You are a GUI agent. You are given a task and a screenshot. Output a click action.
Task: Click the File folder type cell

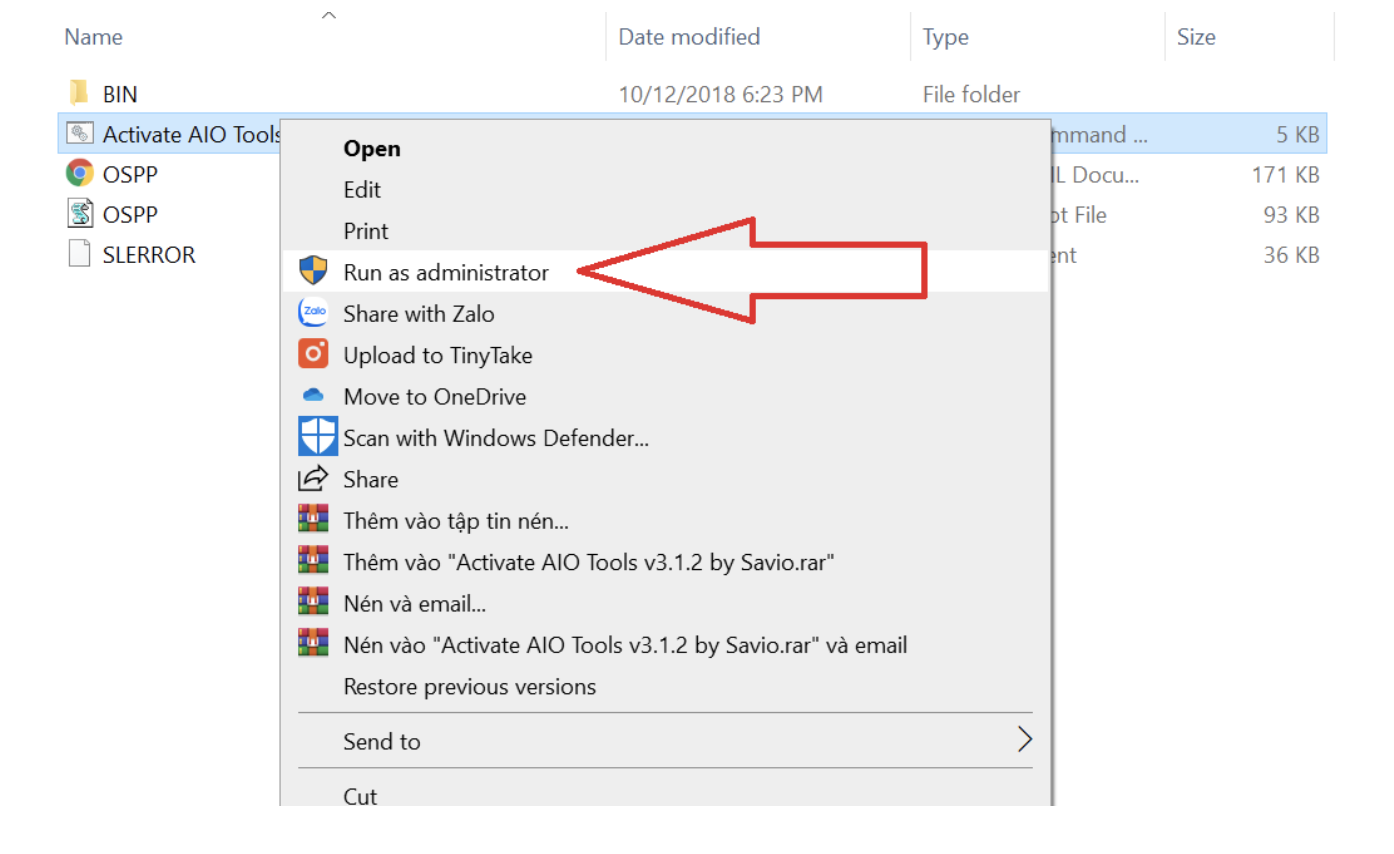pos(971,94)
